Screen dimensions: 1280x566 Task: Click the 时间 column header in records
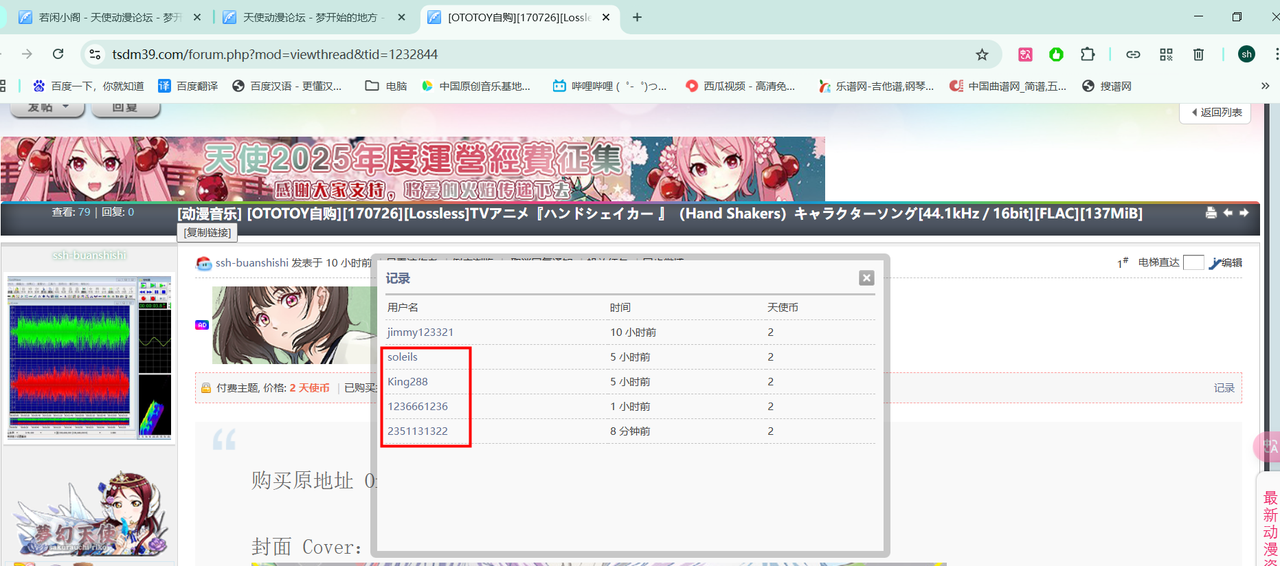point(621,308)
